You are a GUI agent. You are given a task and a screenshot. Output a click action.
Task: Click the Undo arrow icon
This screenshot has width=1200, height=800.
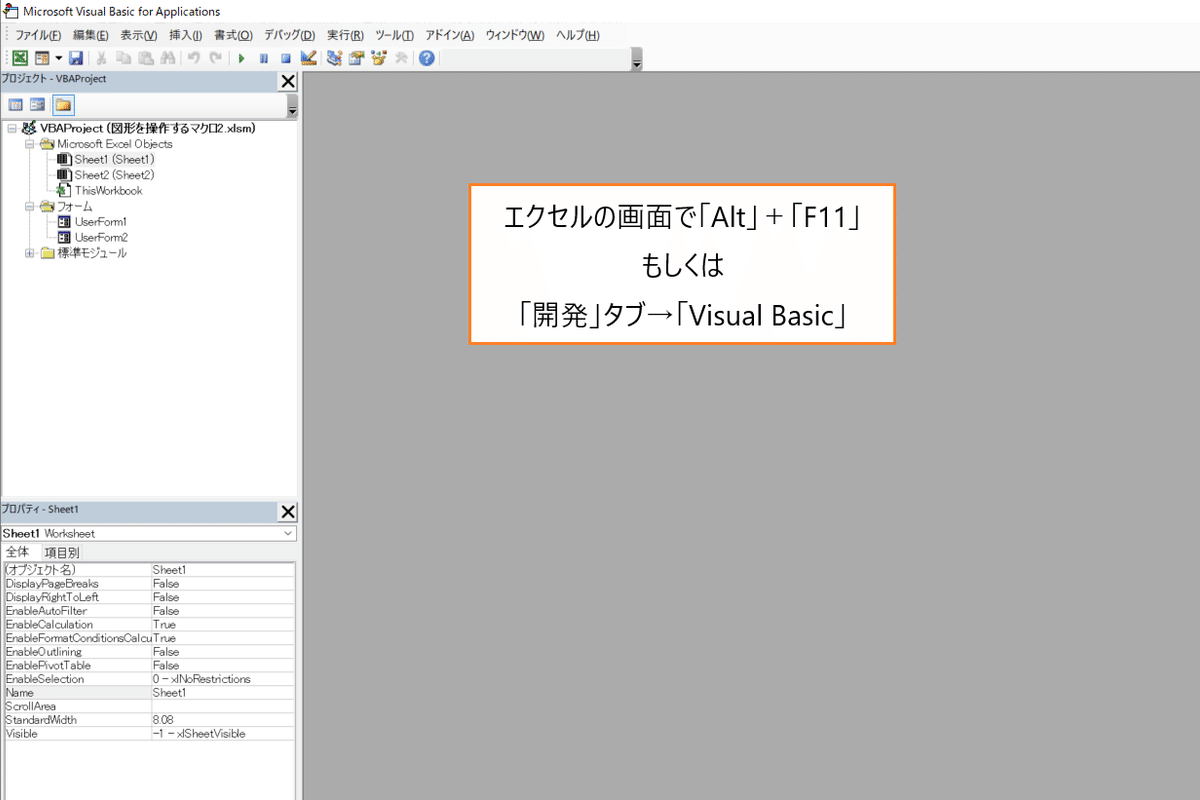coord(194,58)
